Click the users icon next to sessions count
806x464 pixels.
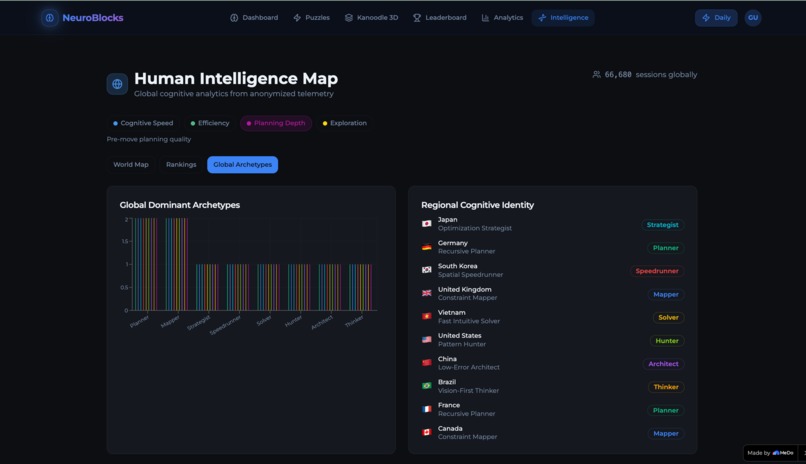[596, 75]
